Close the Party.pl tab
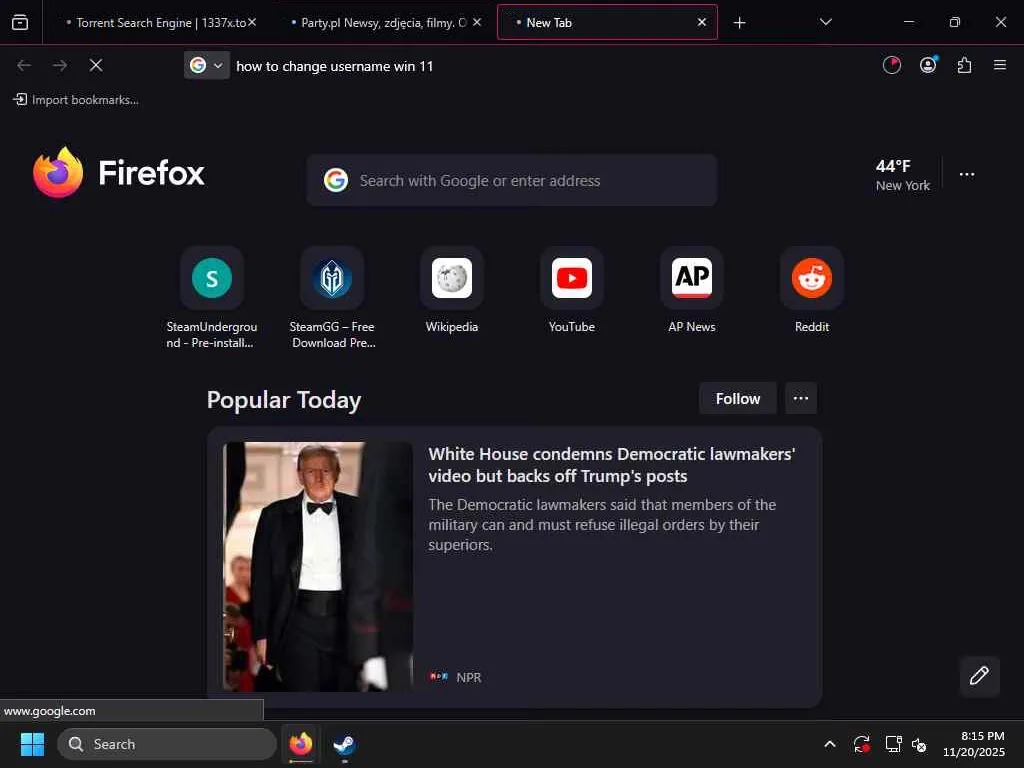Image resolution: width=1024 pixels, height=768 pixels. (x=477, y=22)
